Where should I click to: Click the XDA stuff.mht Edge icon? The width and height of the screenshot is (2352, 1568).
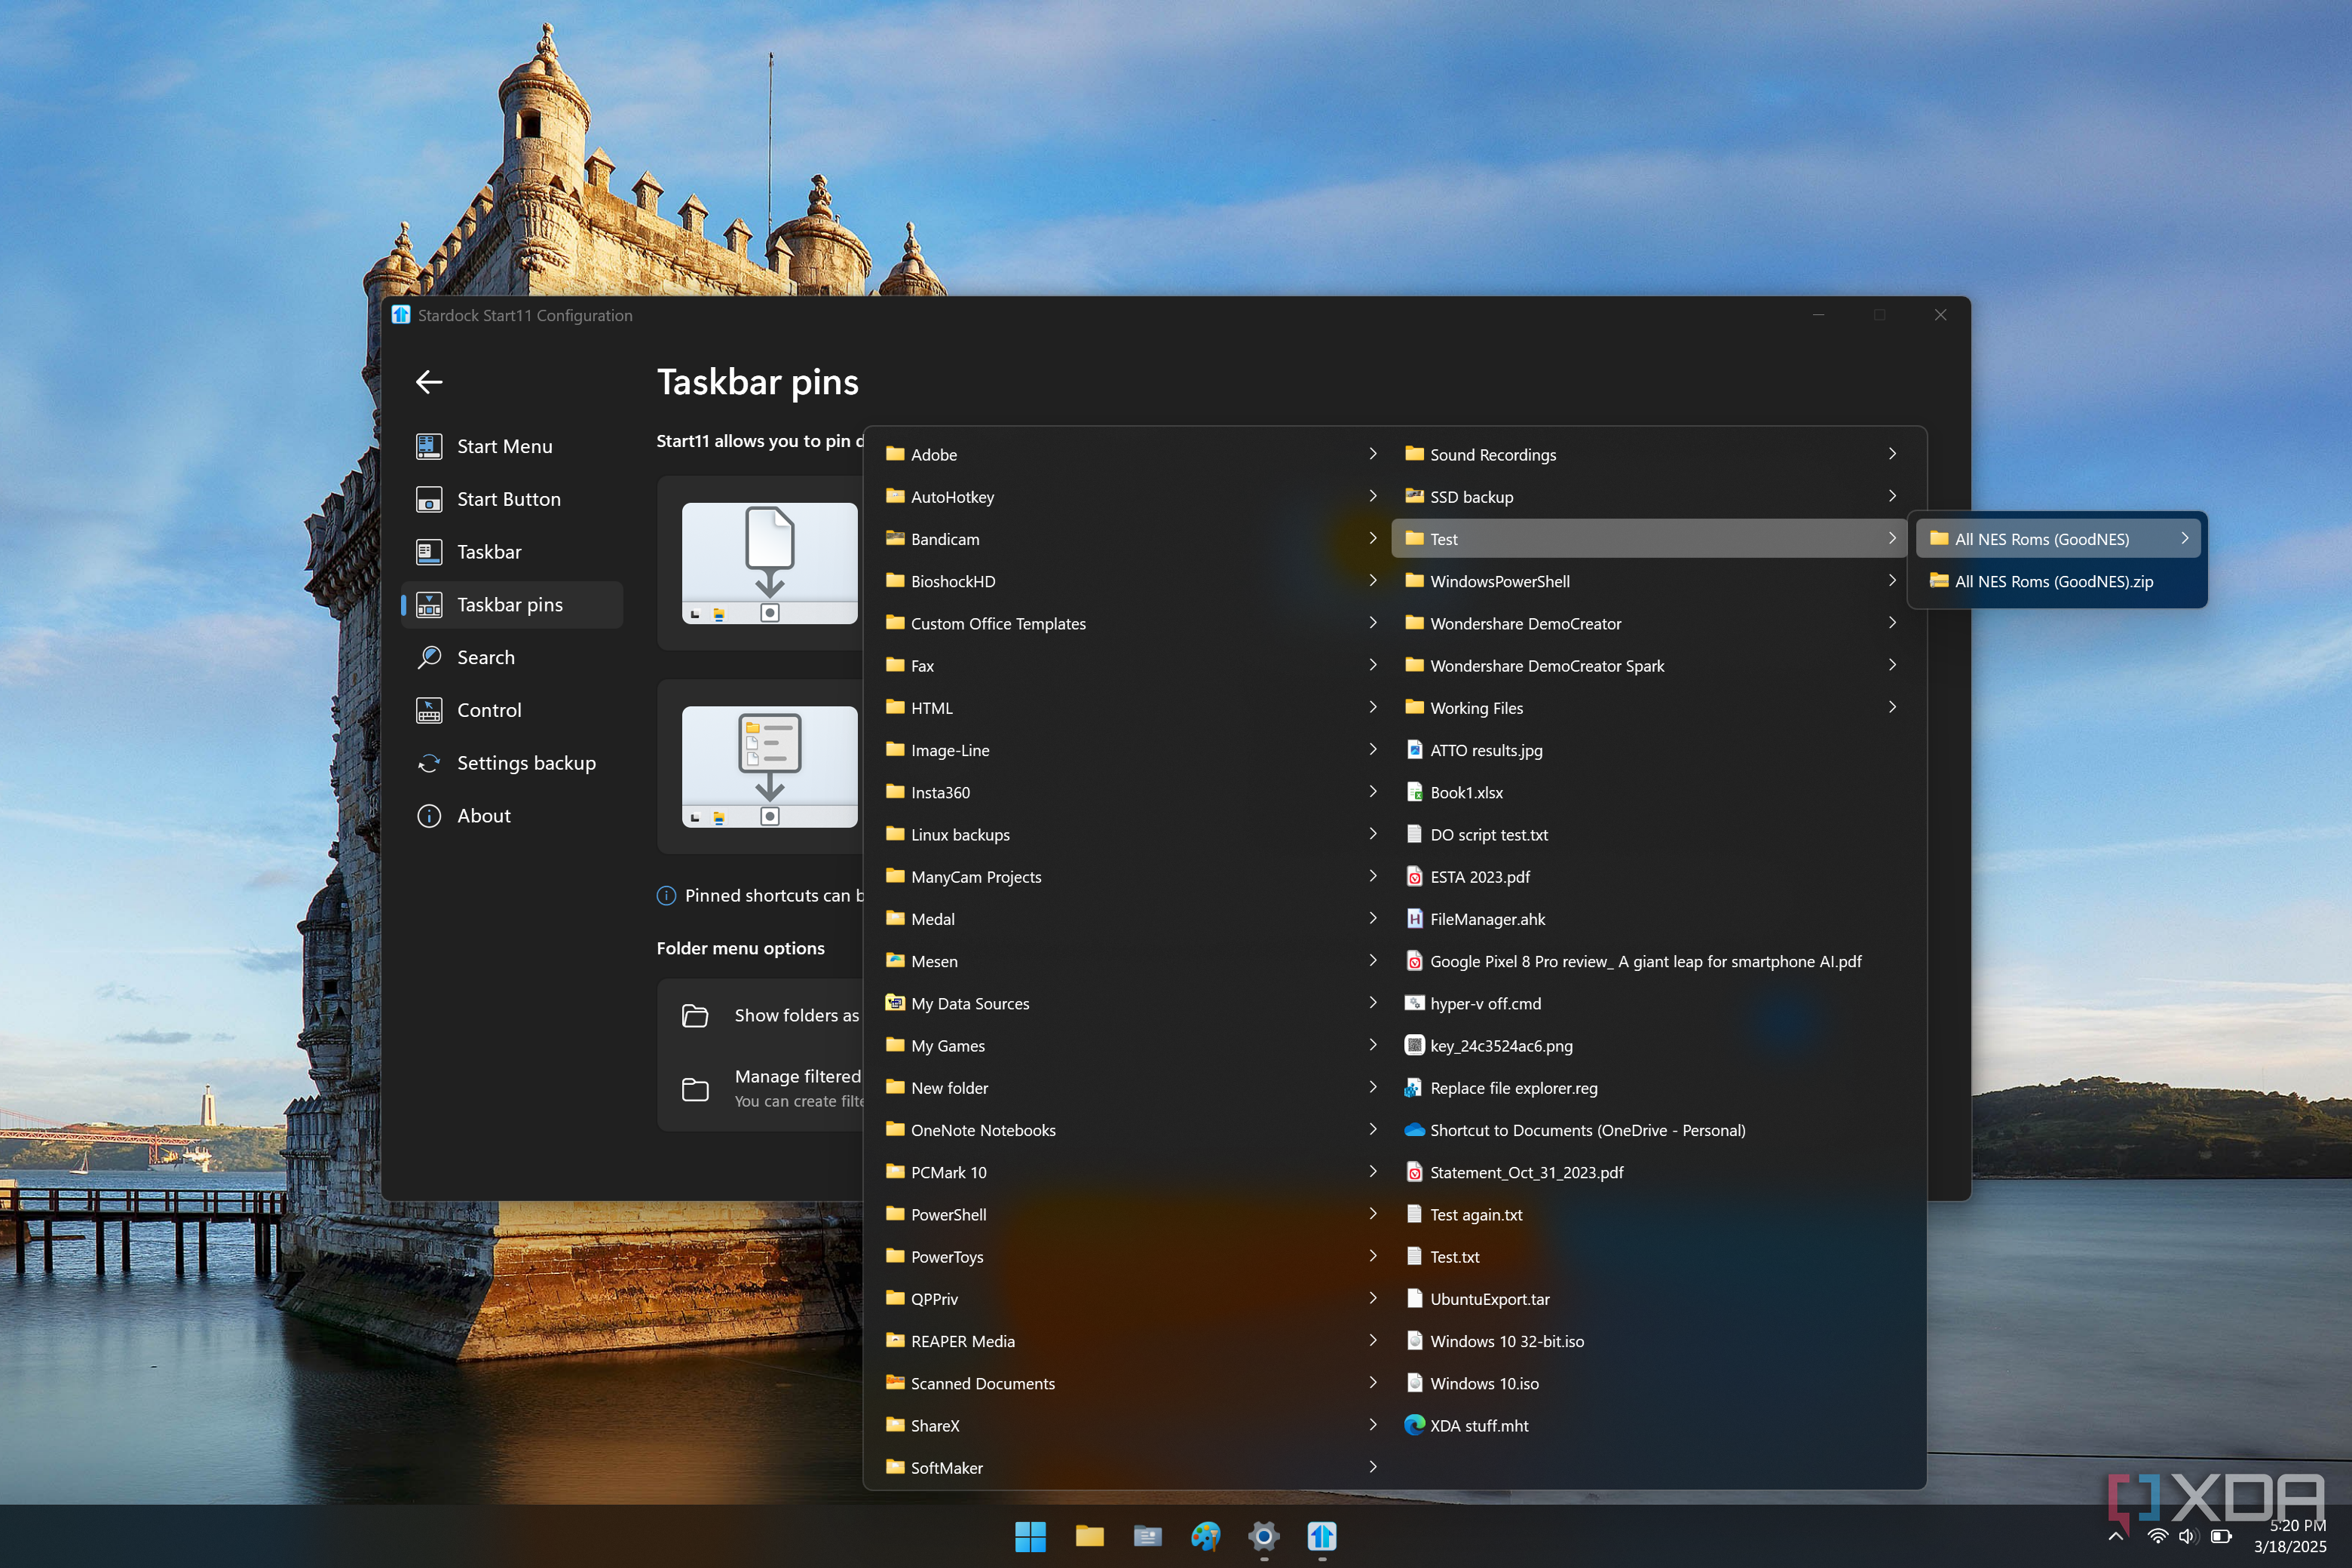[x=1414, y=1425]
